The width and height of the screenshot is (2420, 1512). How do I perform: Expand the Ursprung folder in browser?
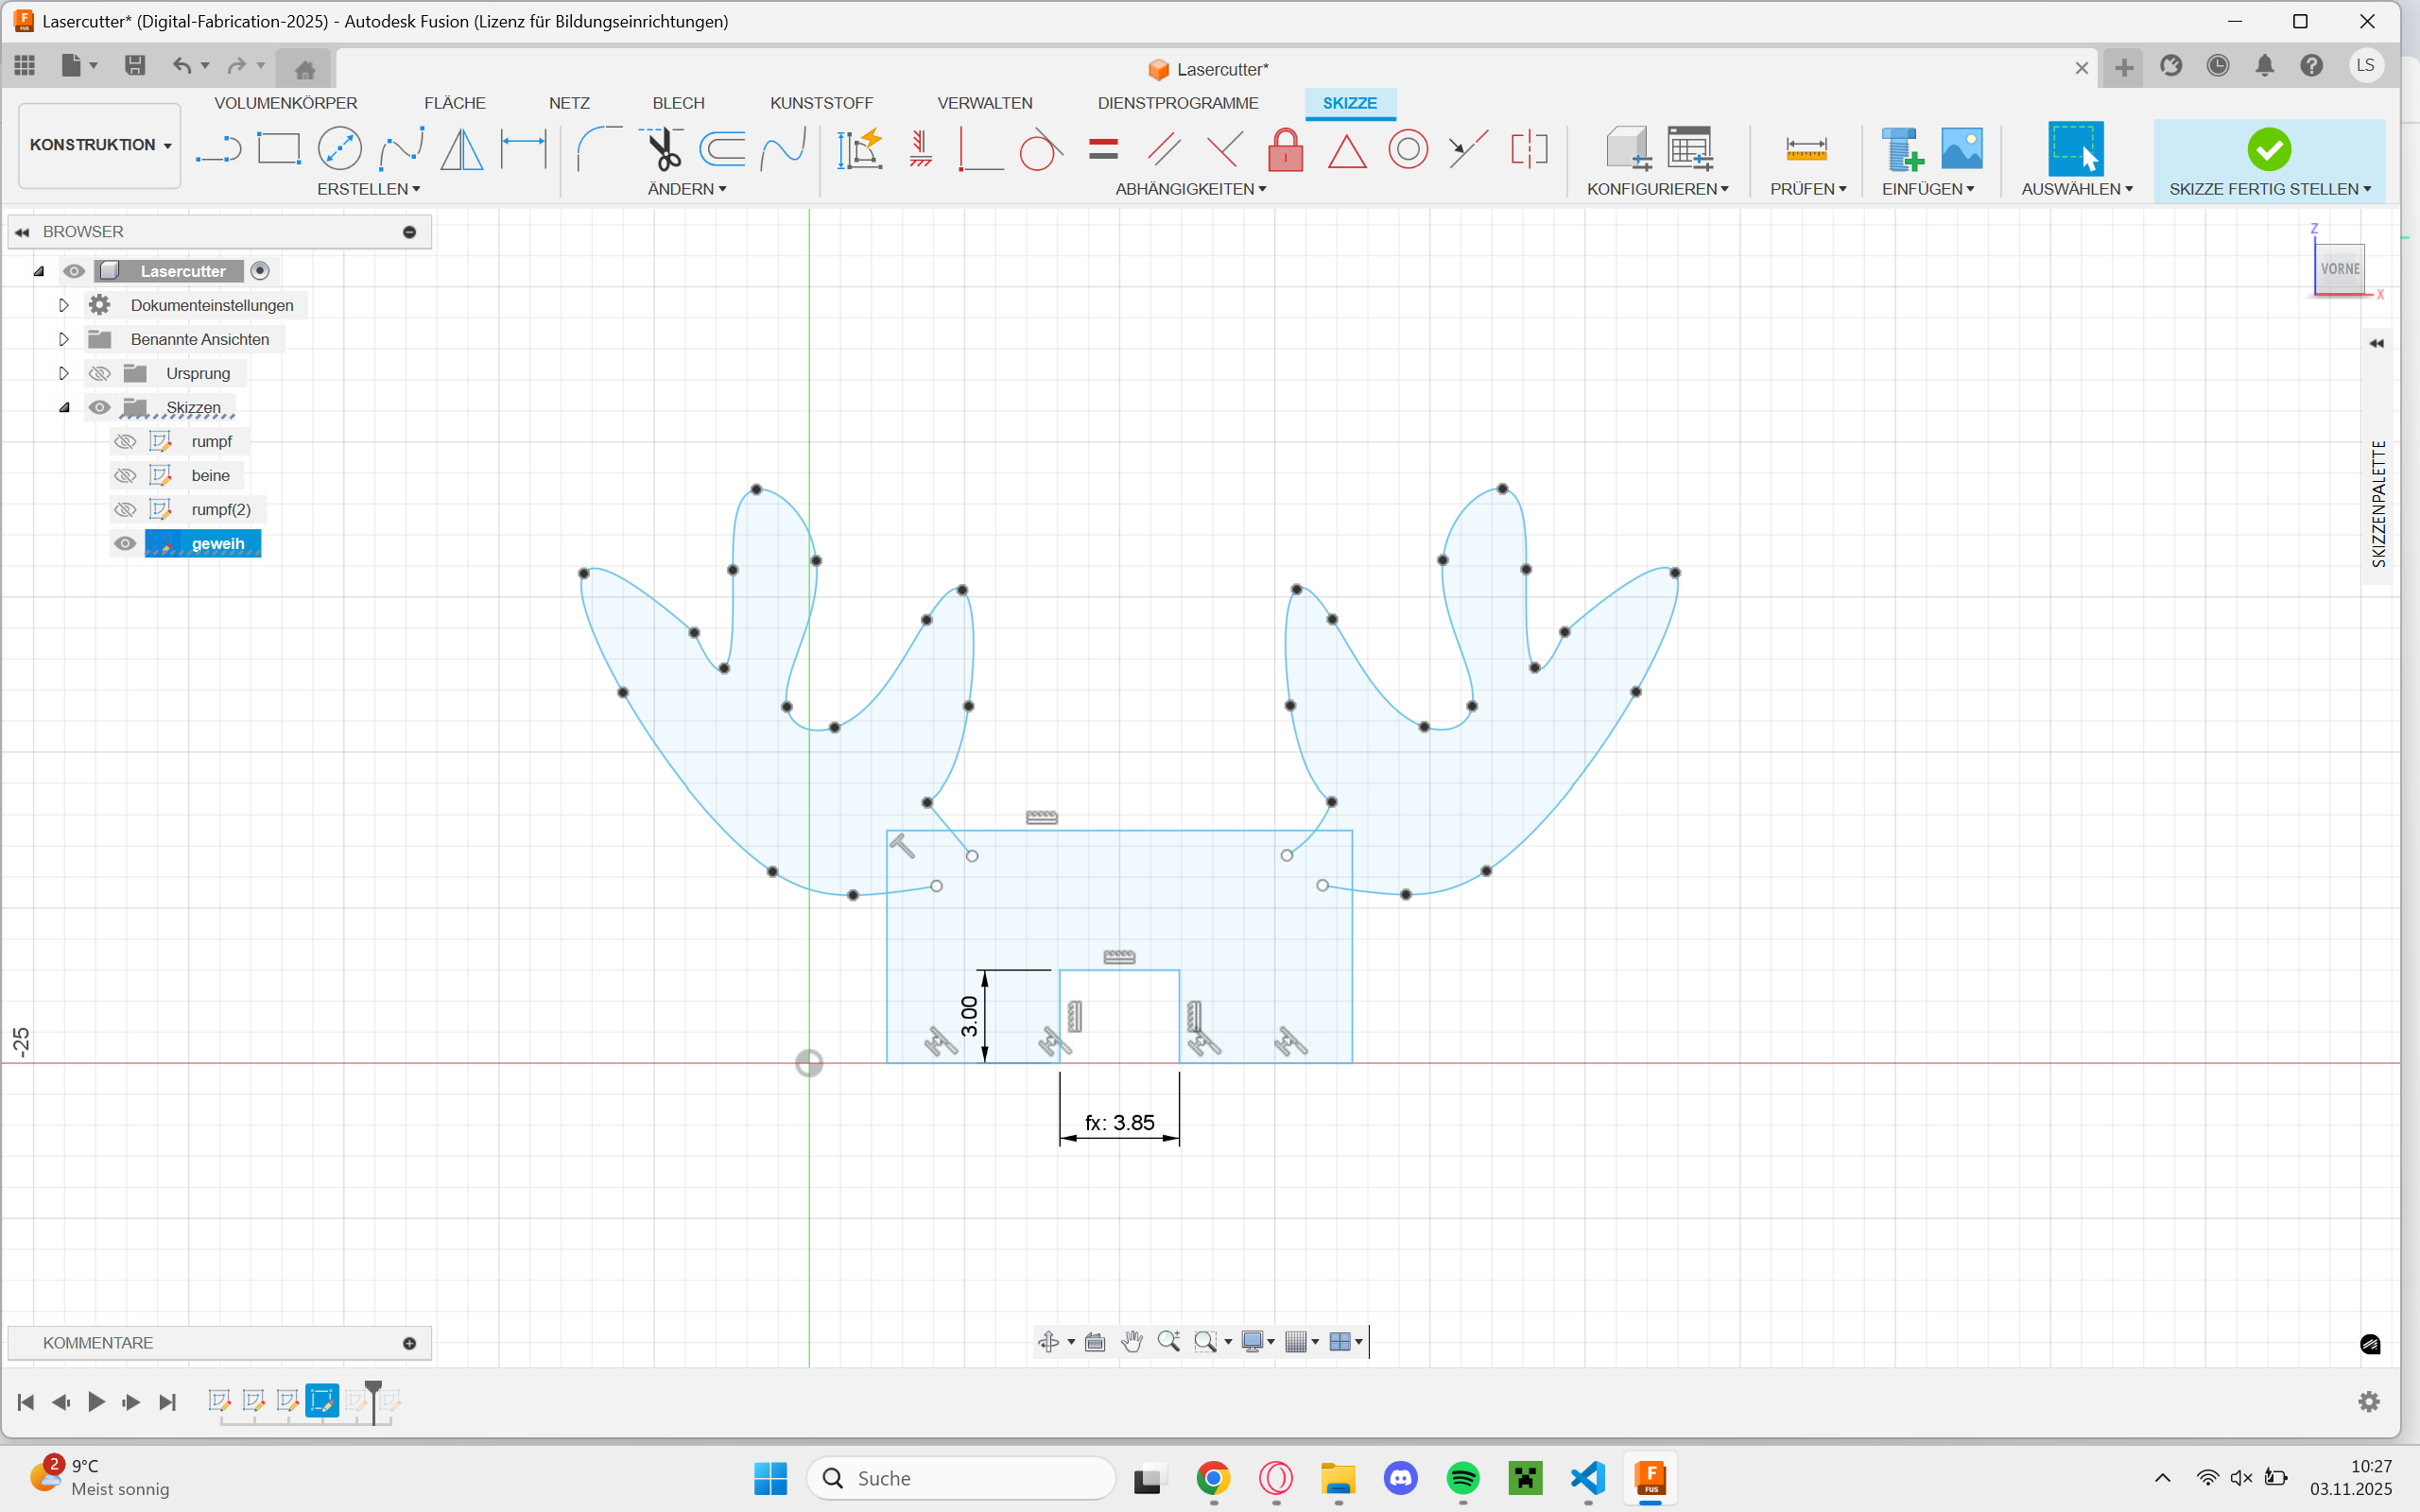[x=63, y=372]
